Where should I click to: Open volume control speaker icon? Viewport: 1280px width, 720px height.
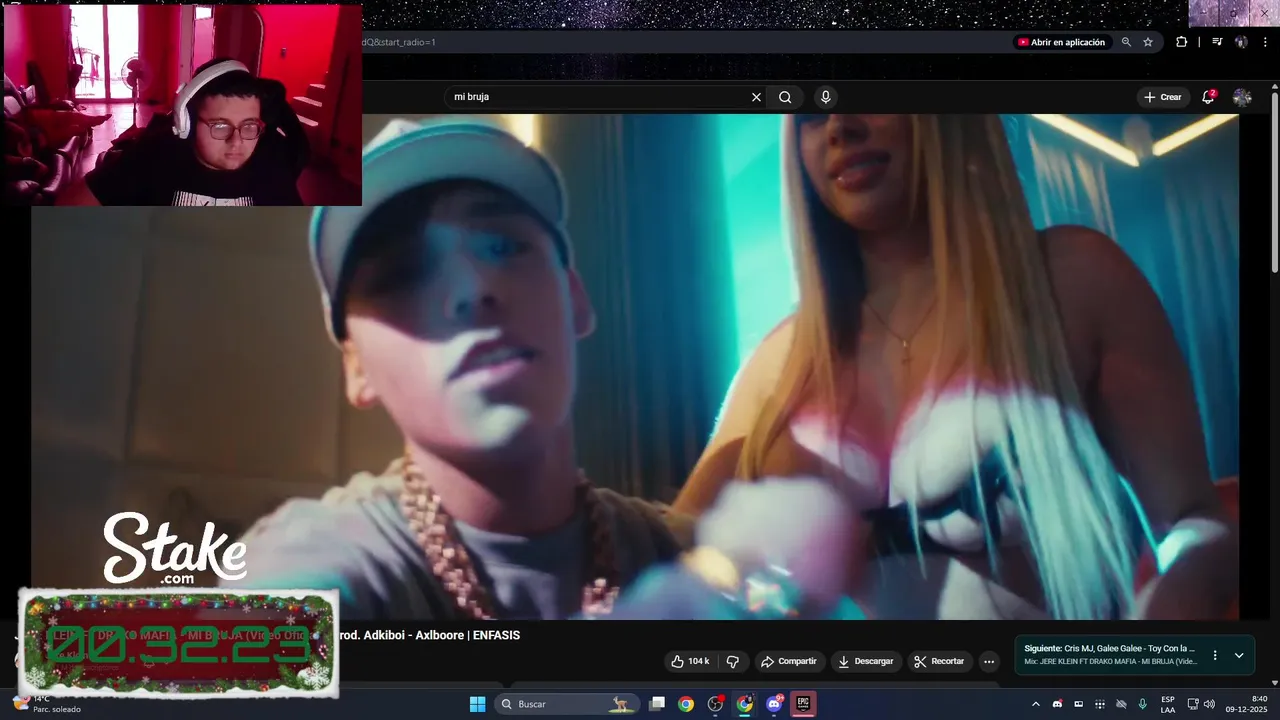(1209, 704)
